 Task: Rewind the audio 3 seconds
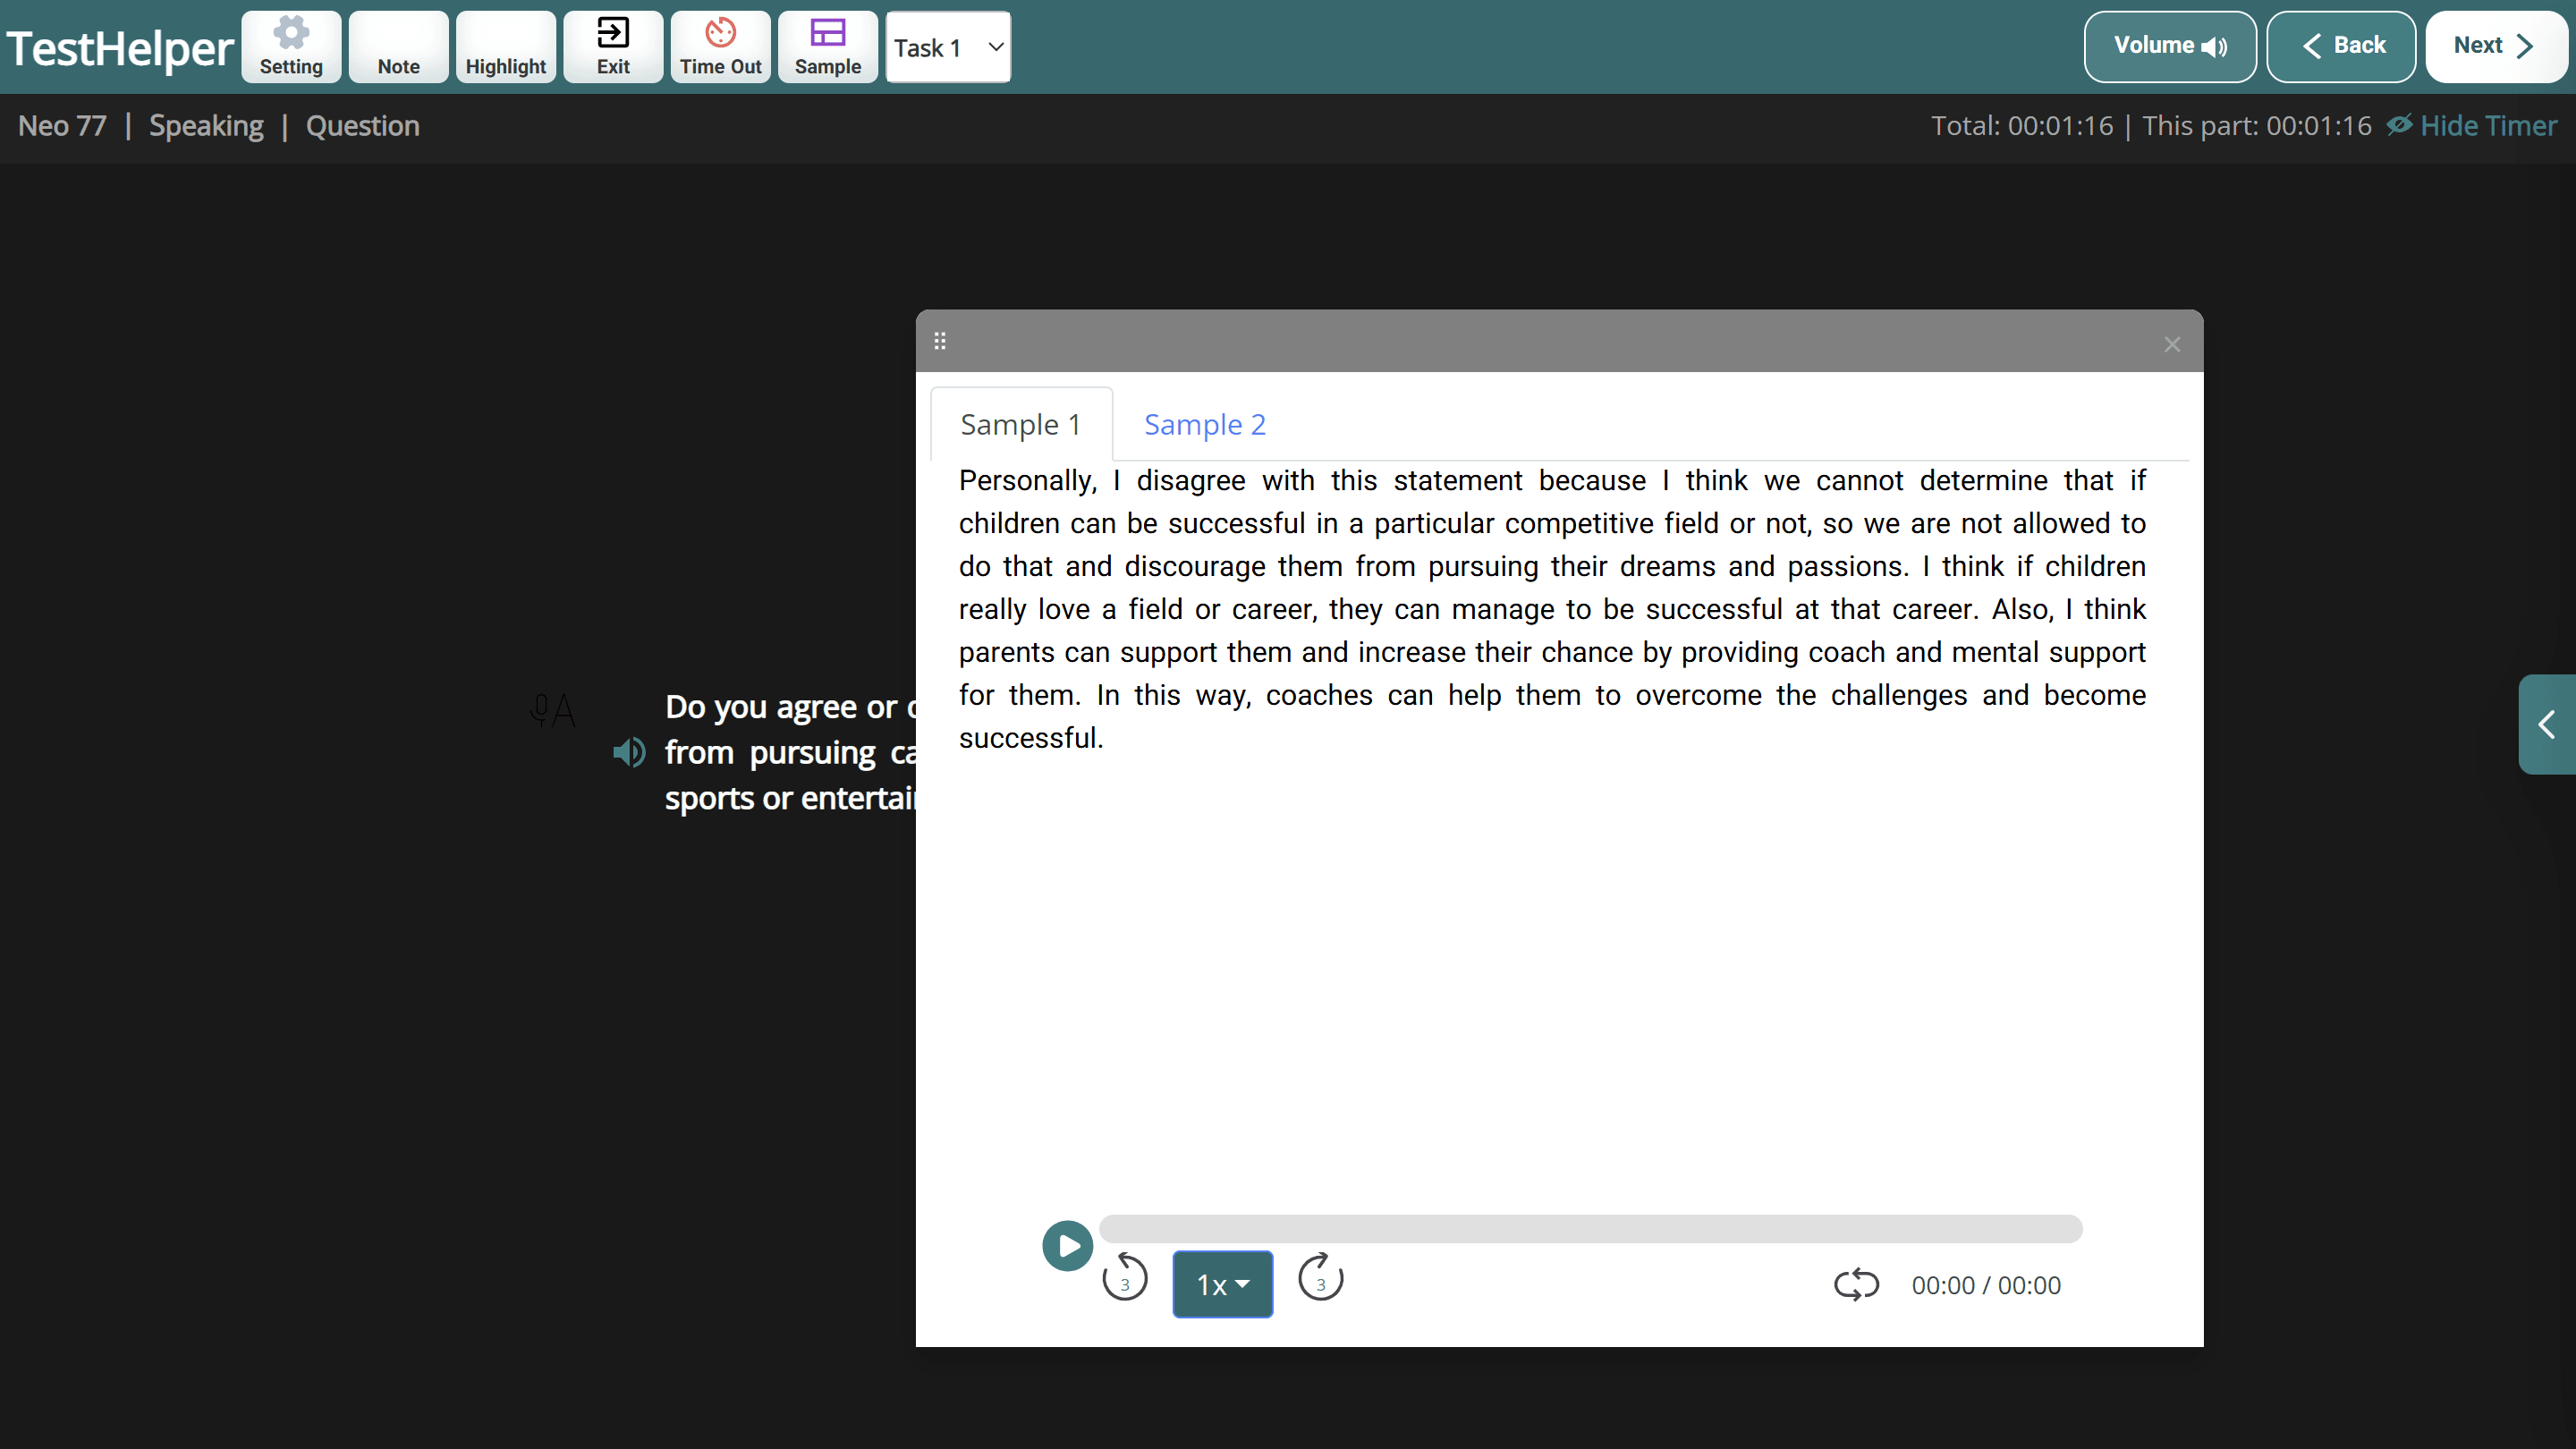coord(1125,1281)
